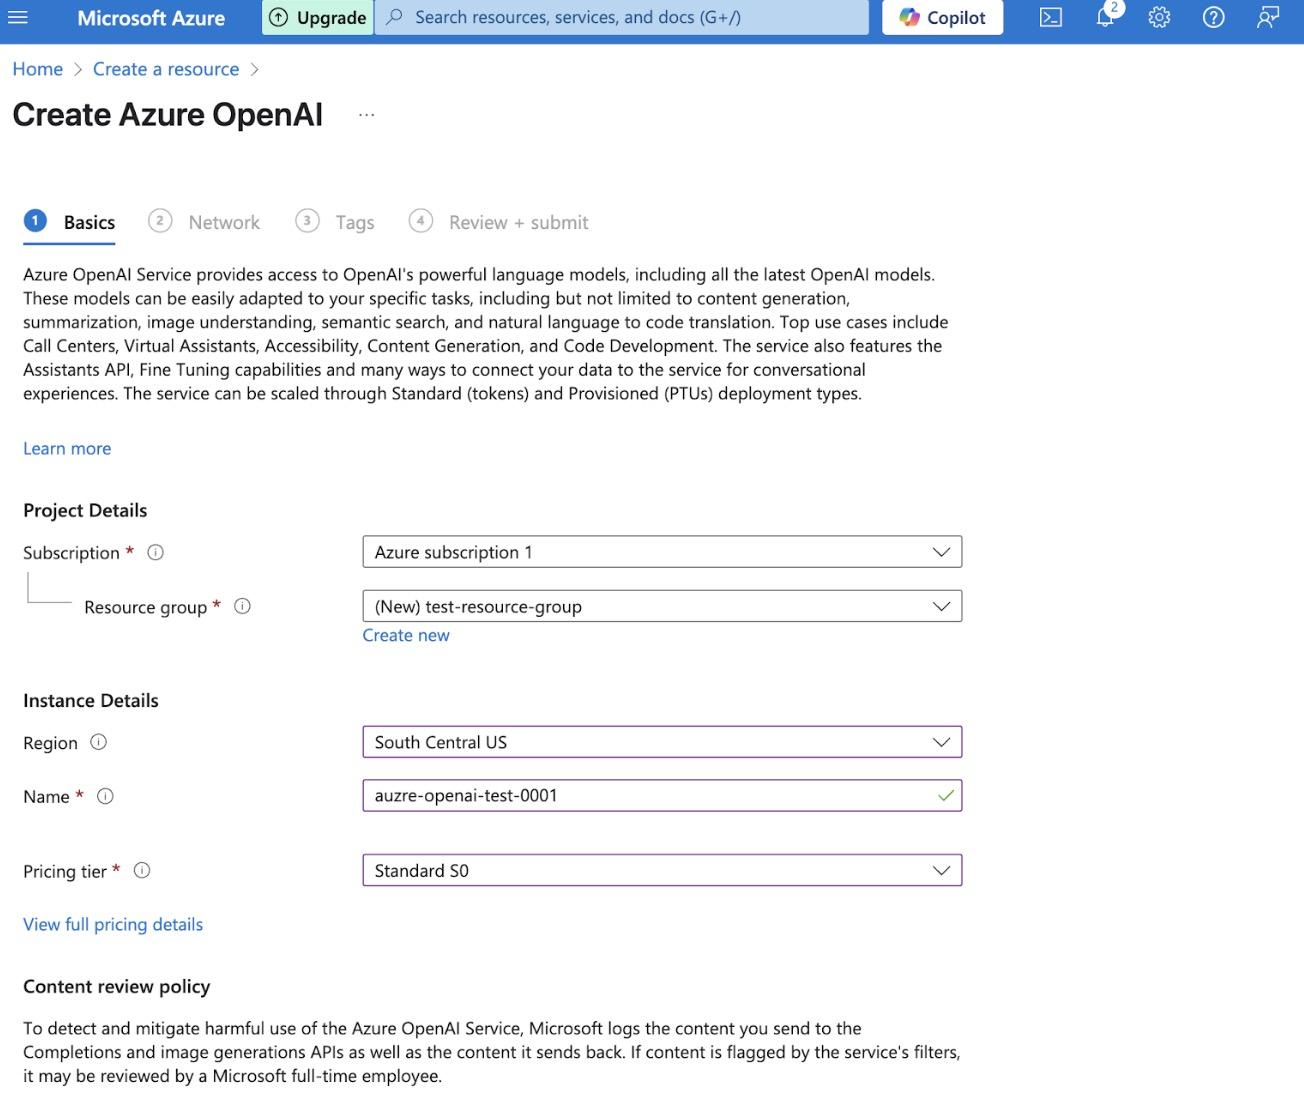Open portal settings gear
The image size is (1304, 1108).
pos(1158,17)
